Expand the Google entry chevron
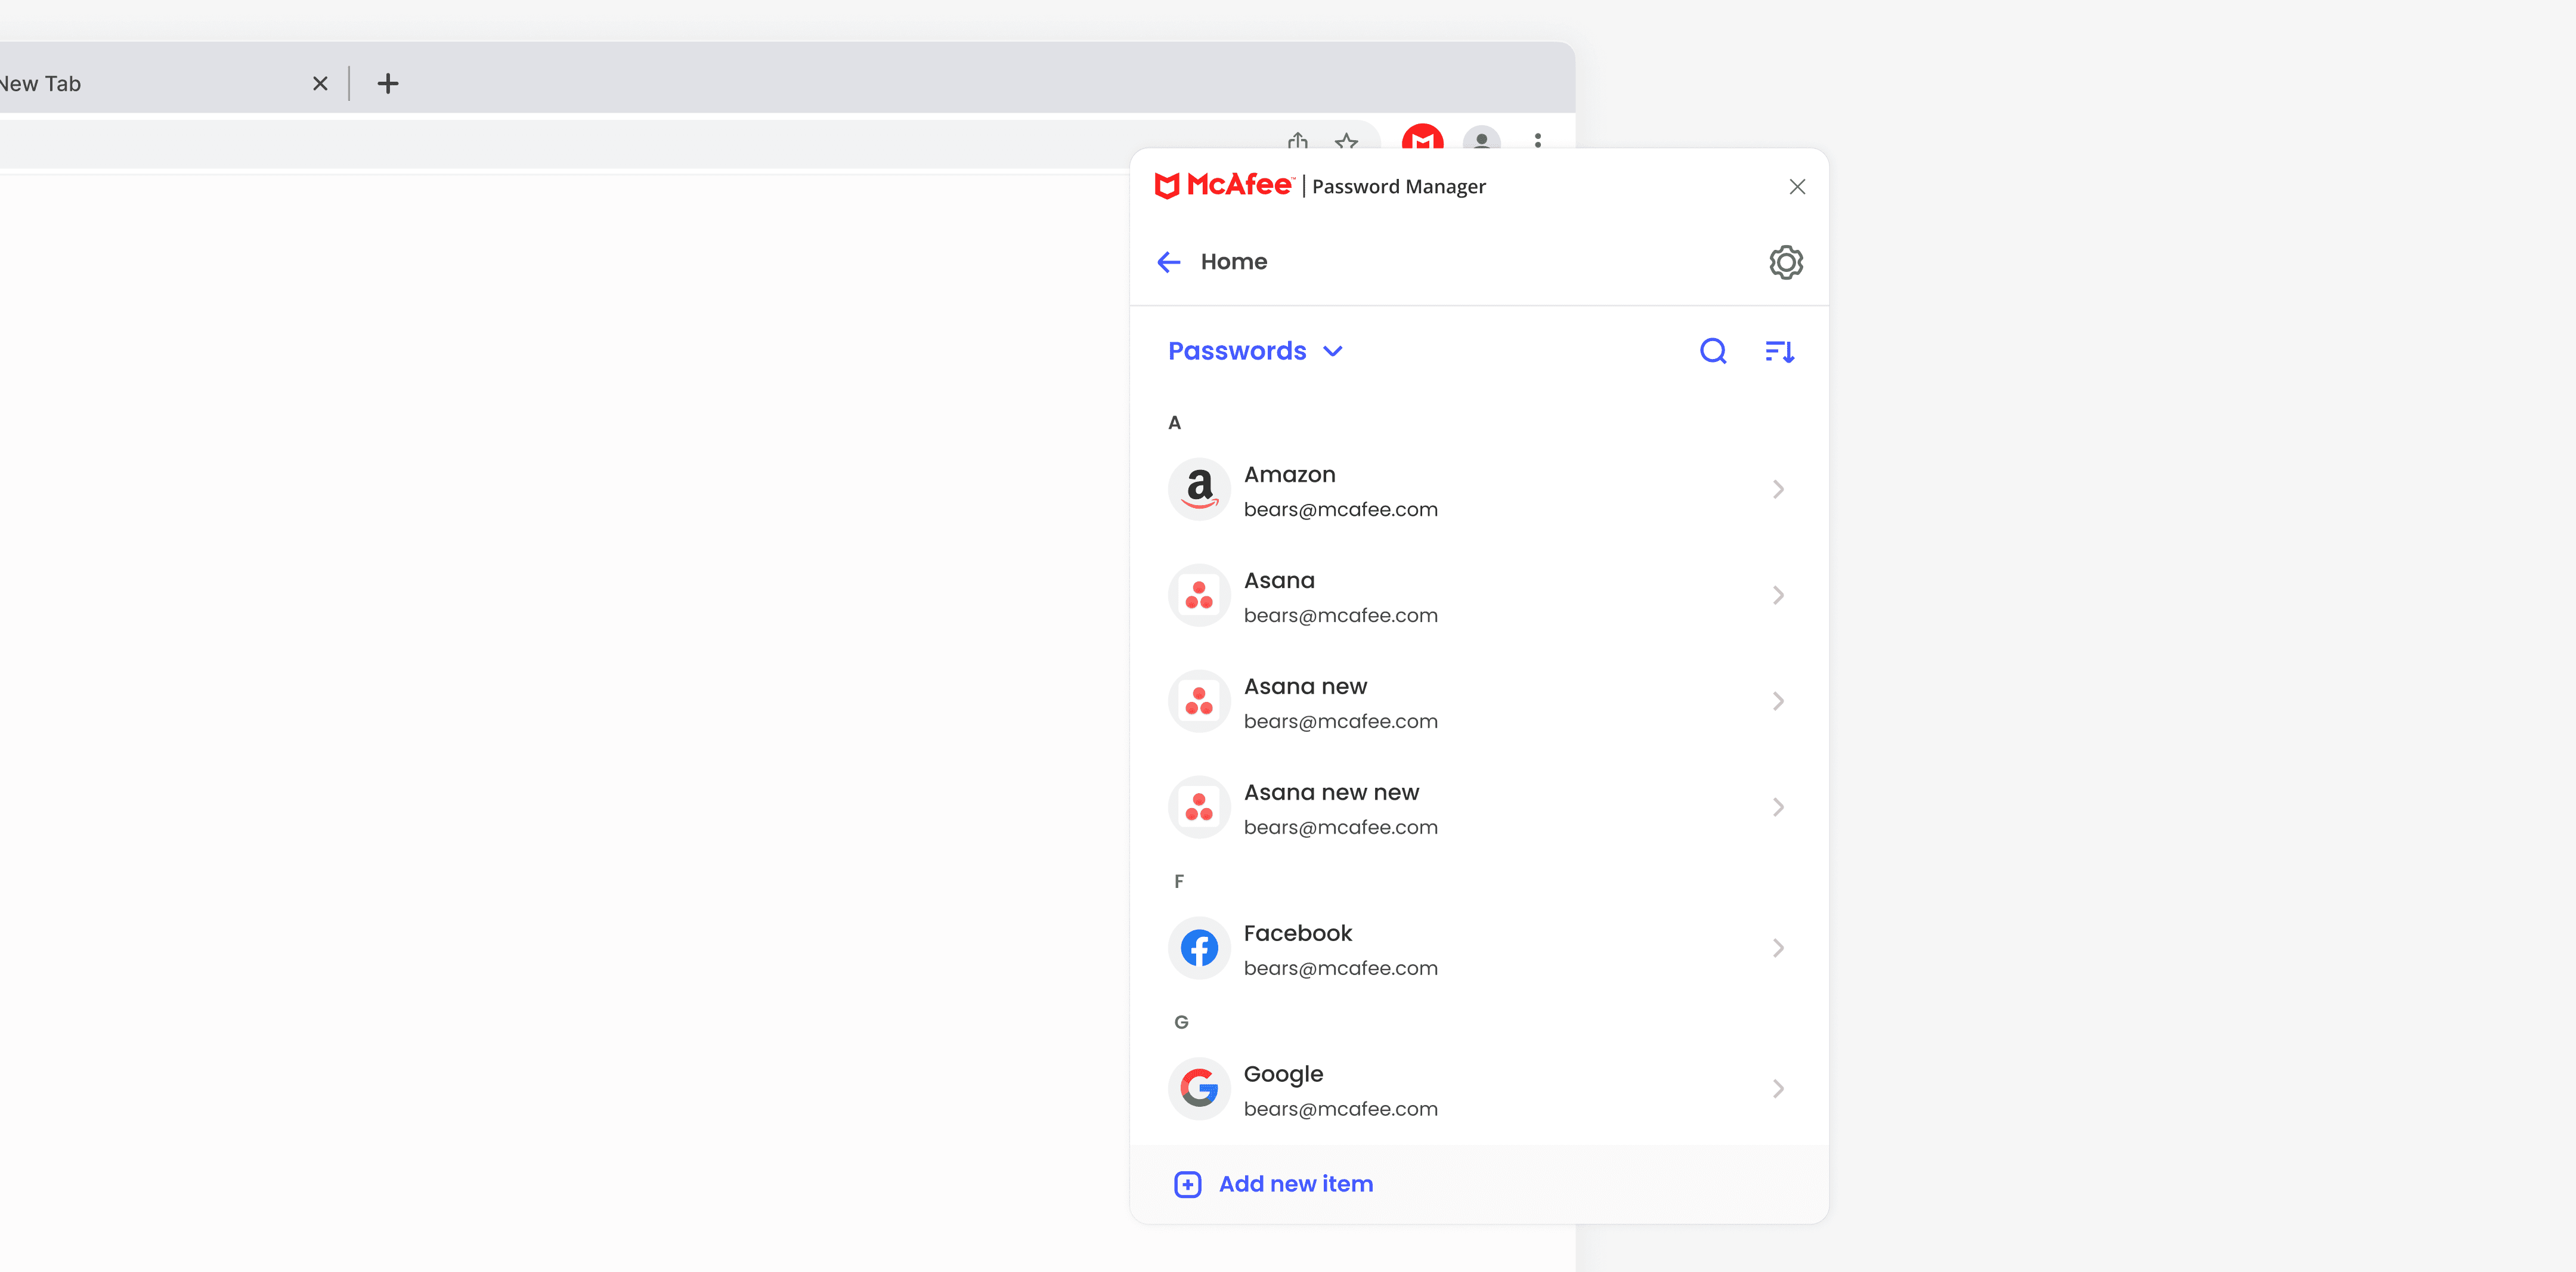Image resolution: width=2576 pixels, height=1272 pixels. 1778,1089
